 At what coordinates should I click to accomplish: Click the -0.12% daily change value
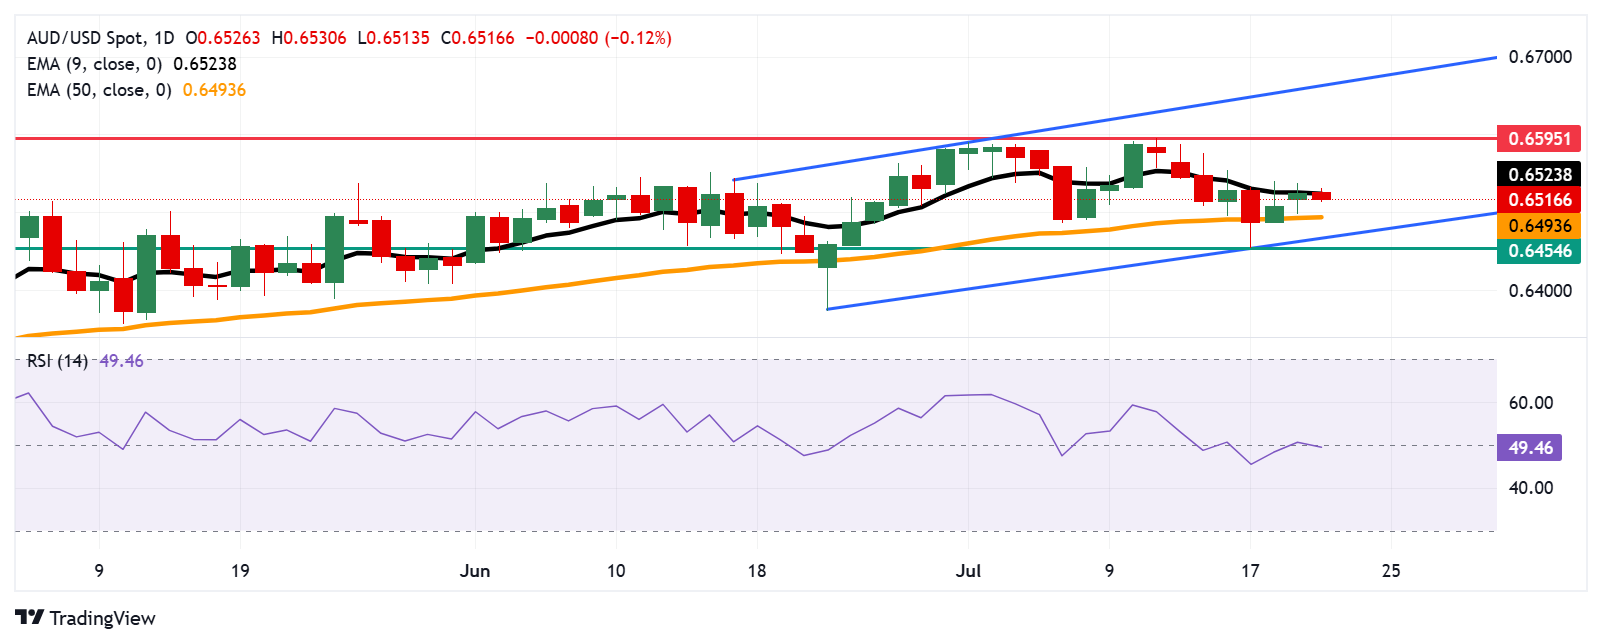point(639,38)
